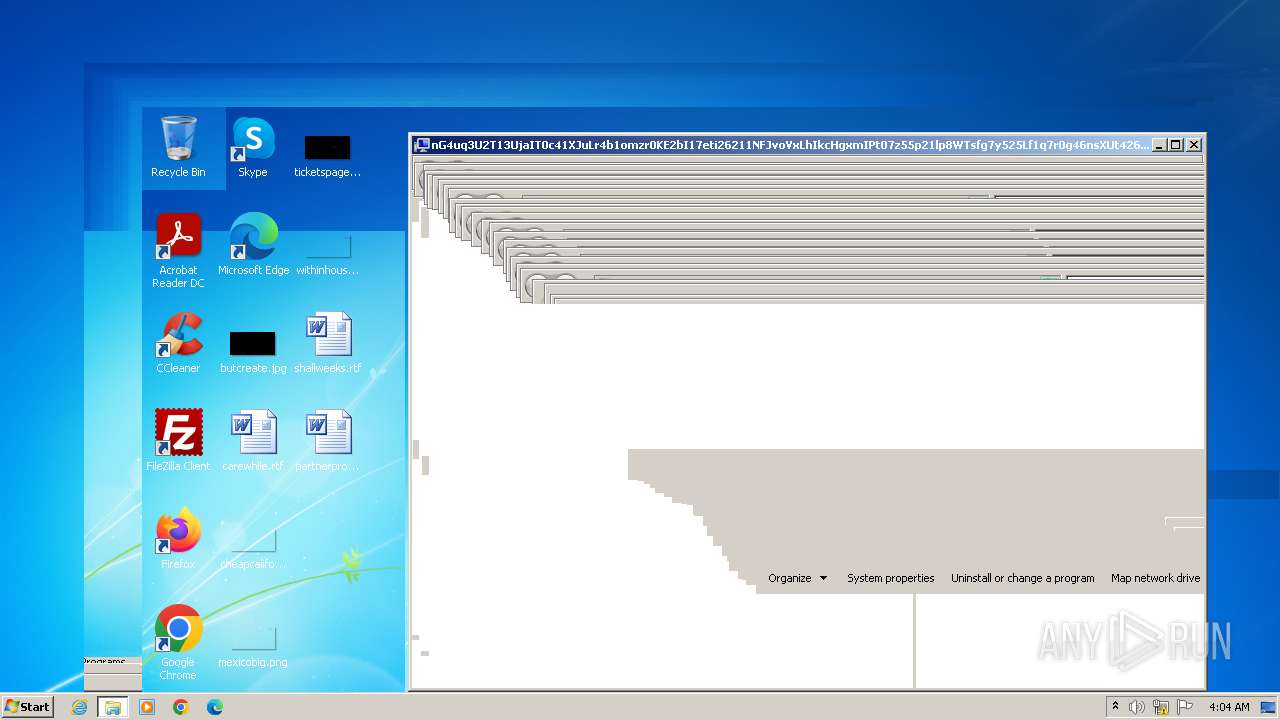Click Edge icon in the taskbar

coord(215,707)
